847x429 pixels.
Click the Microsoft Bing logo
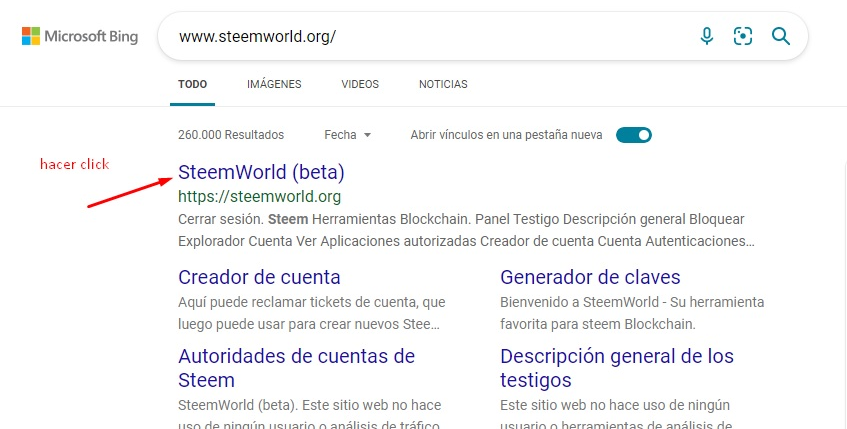(x=80, y=36)
